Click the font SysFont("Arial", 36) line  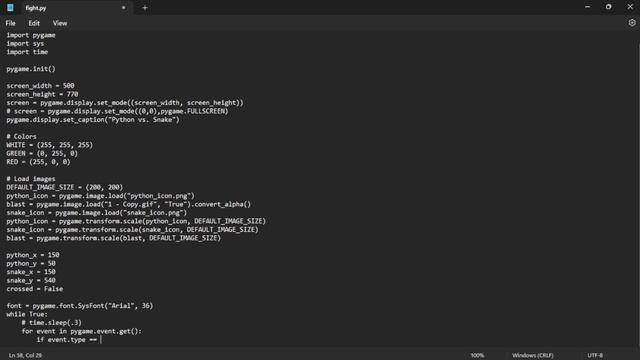80,306
